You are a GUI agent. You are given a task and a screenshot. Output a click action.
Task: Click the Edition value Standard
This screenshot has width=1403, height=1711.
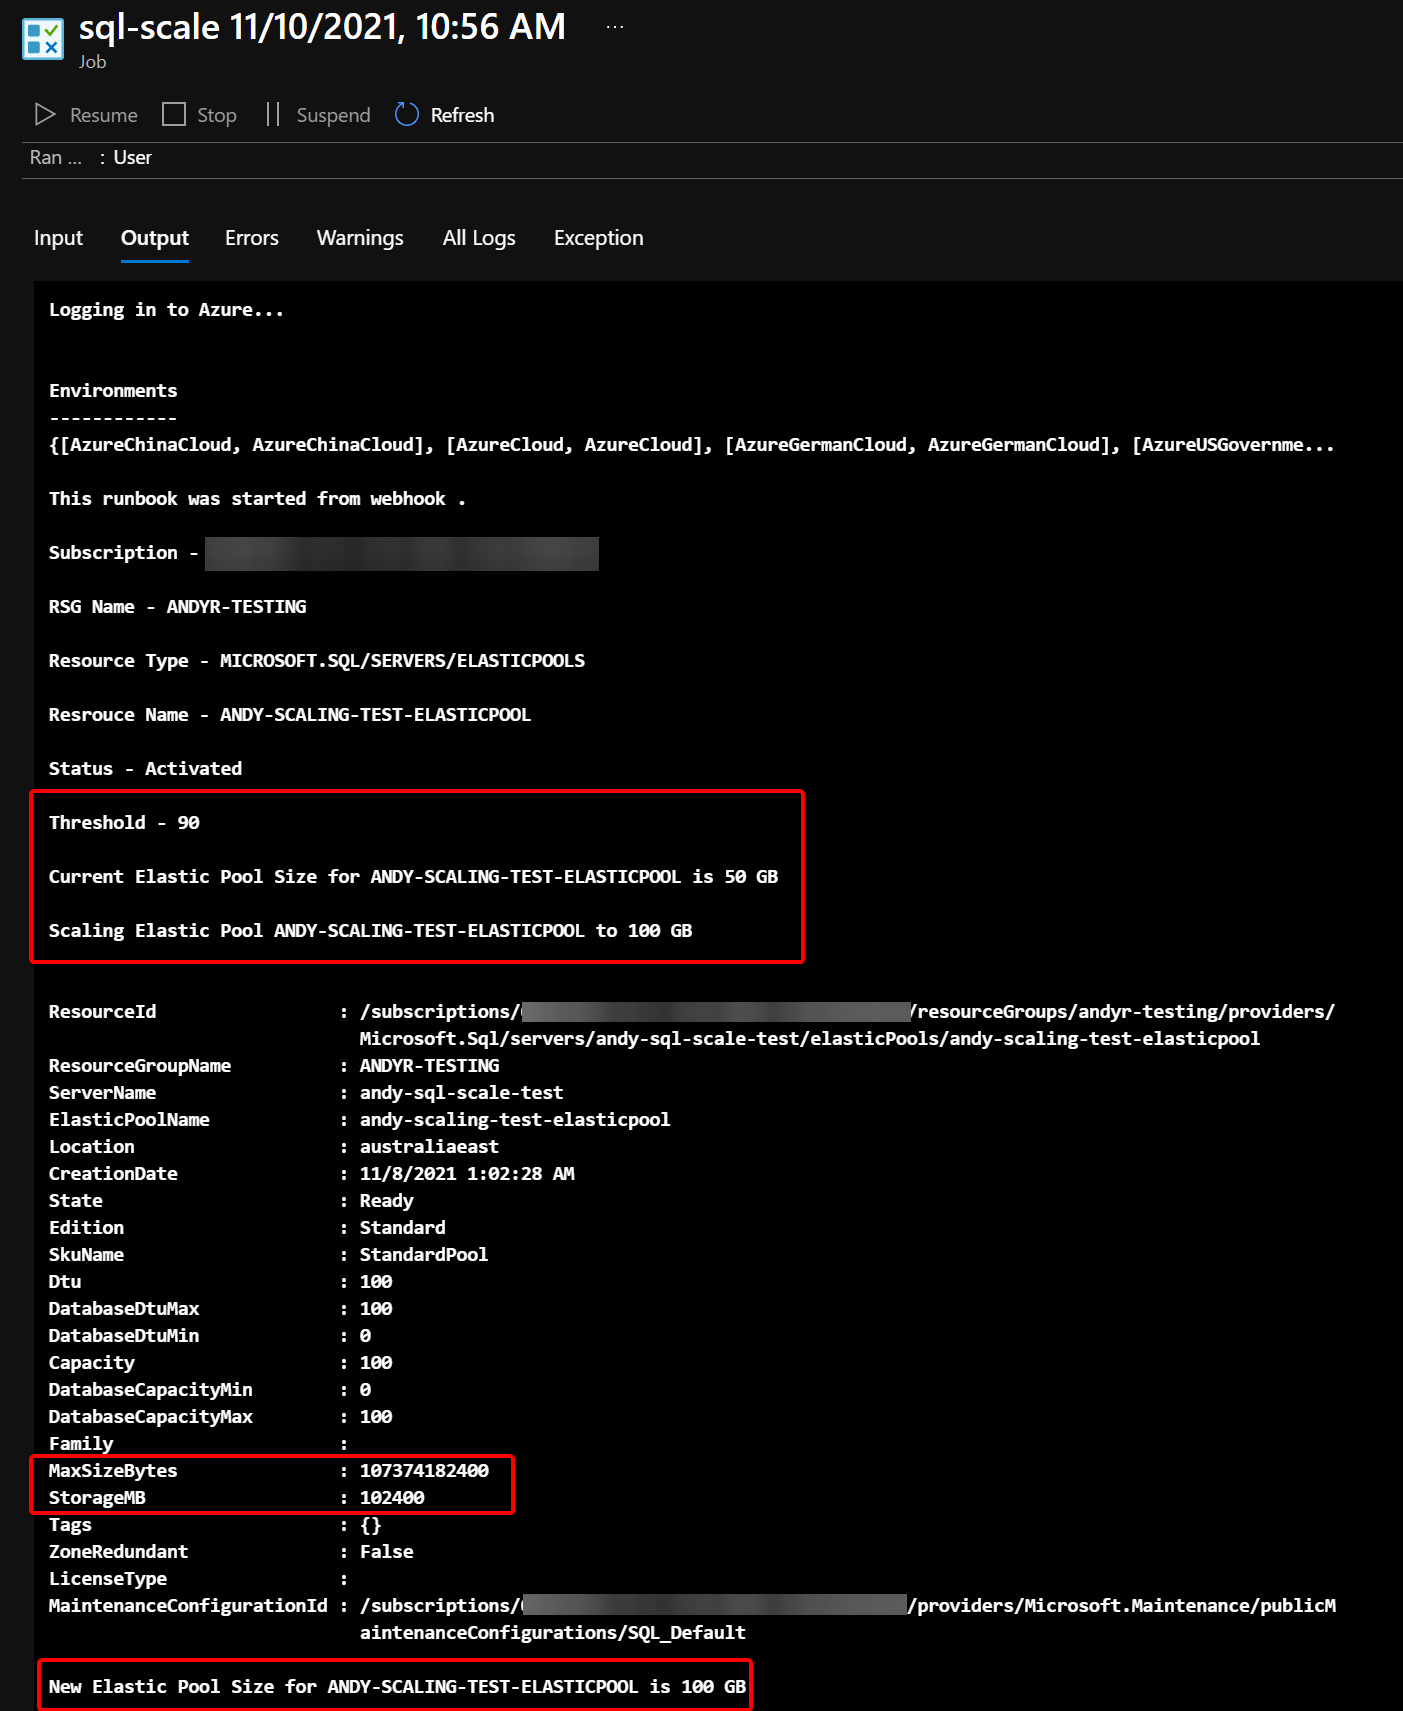[403, 1228]
